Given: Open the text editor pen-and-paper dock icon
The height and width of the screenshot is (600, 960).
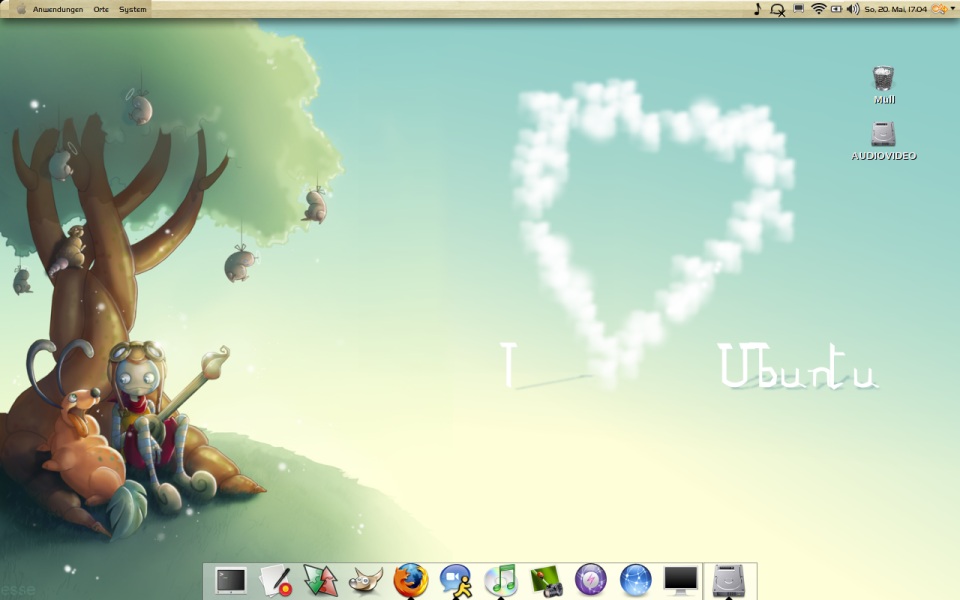Looking at the screenshot, I should click(276, 580).
